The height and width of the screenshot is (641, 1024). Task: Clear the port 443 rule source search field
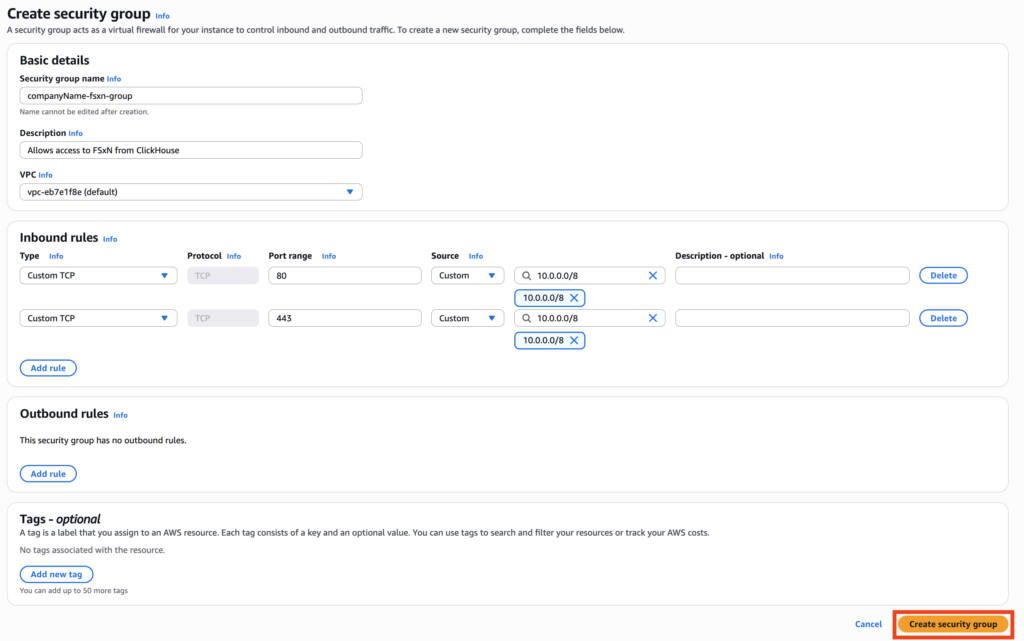click(x=653, y=319)
